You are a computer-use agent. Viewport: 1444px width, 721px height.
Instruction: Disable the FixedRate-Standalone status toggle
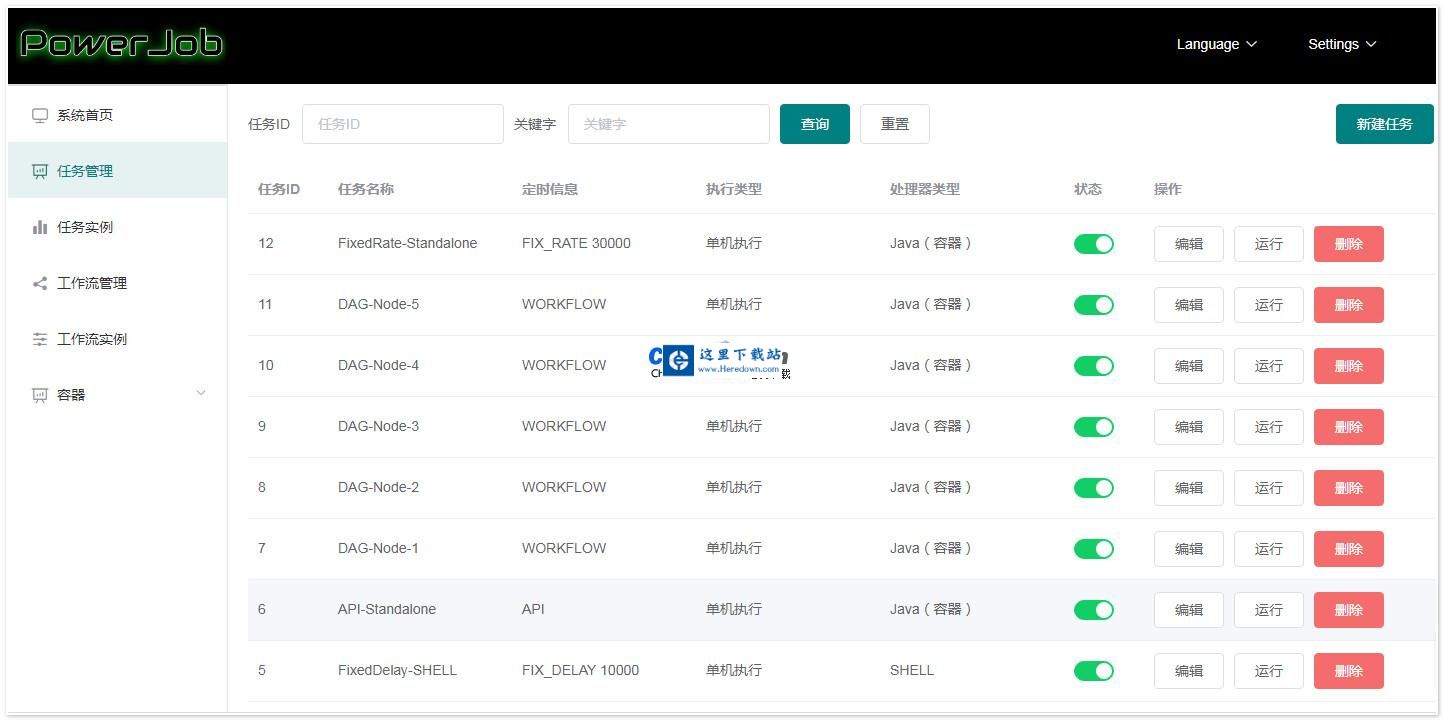coord(1093,243)
